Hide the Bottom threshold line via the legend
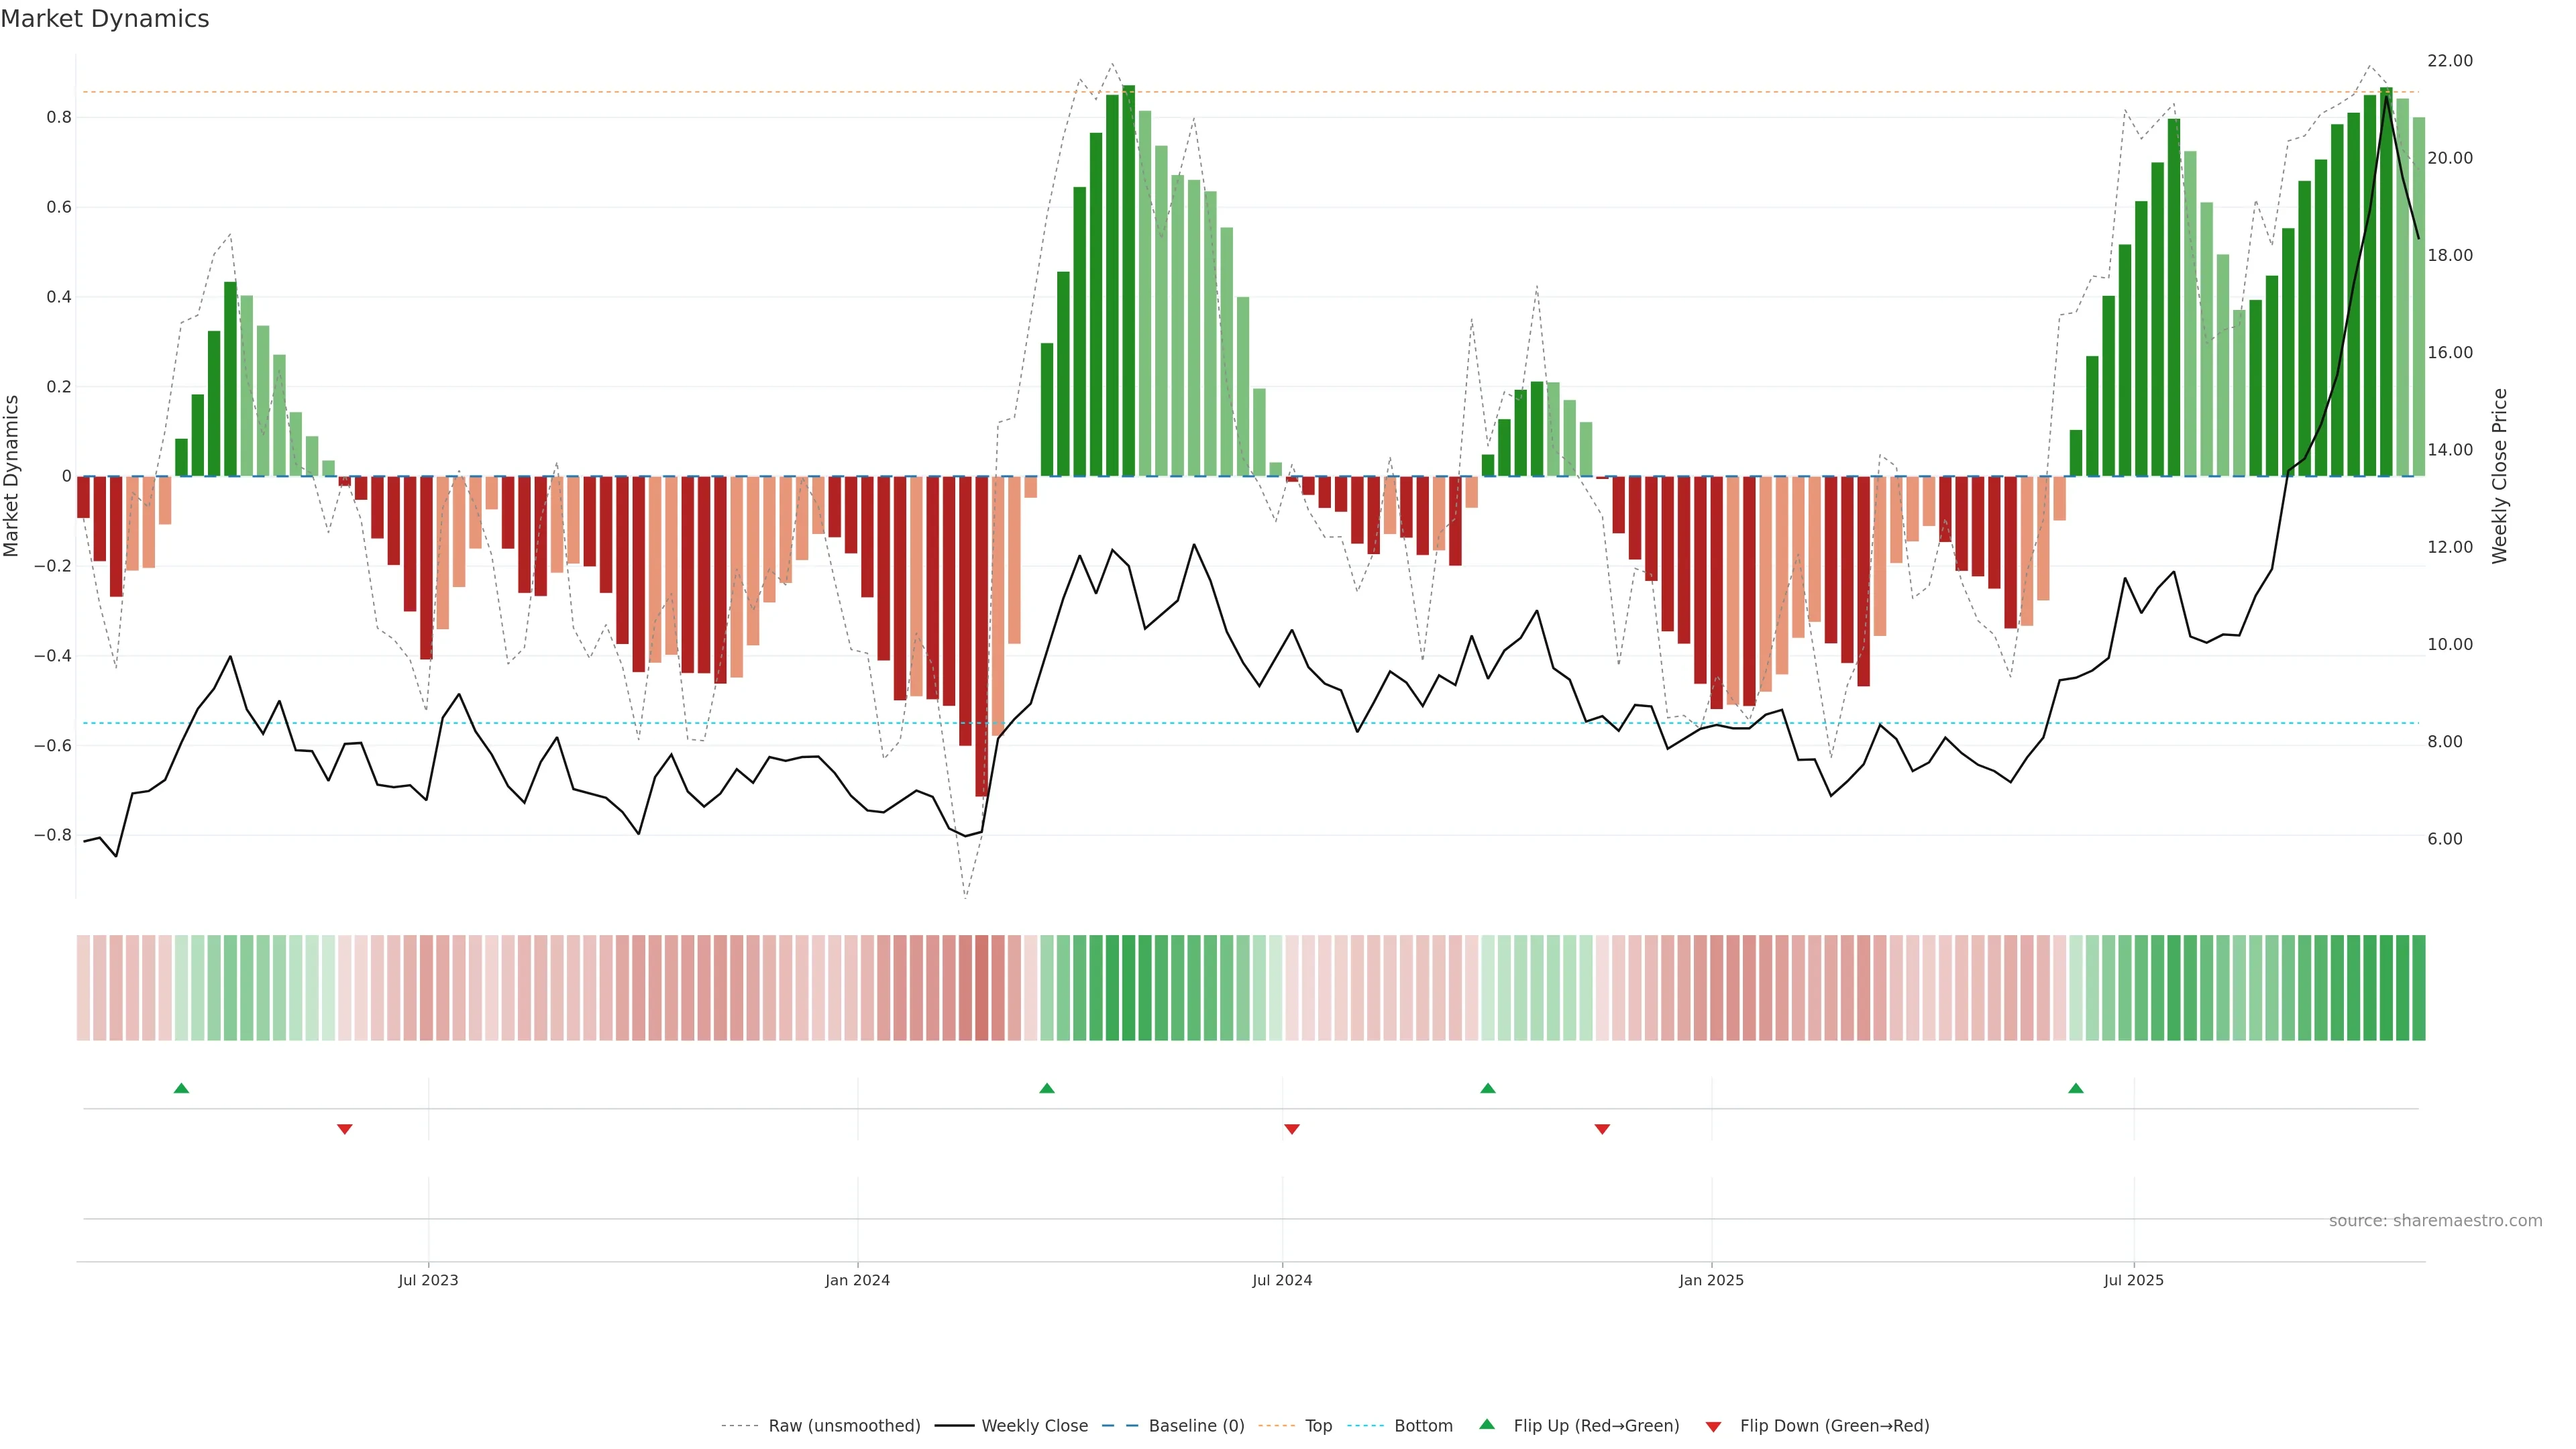Viewport: 2576px width, 1449px height. (x=1423, y=1426)
